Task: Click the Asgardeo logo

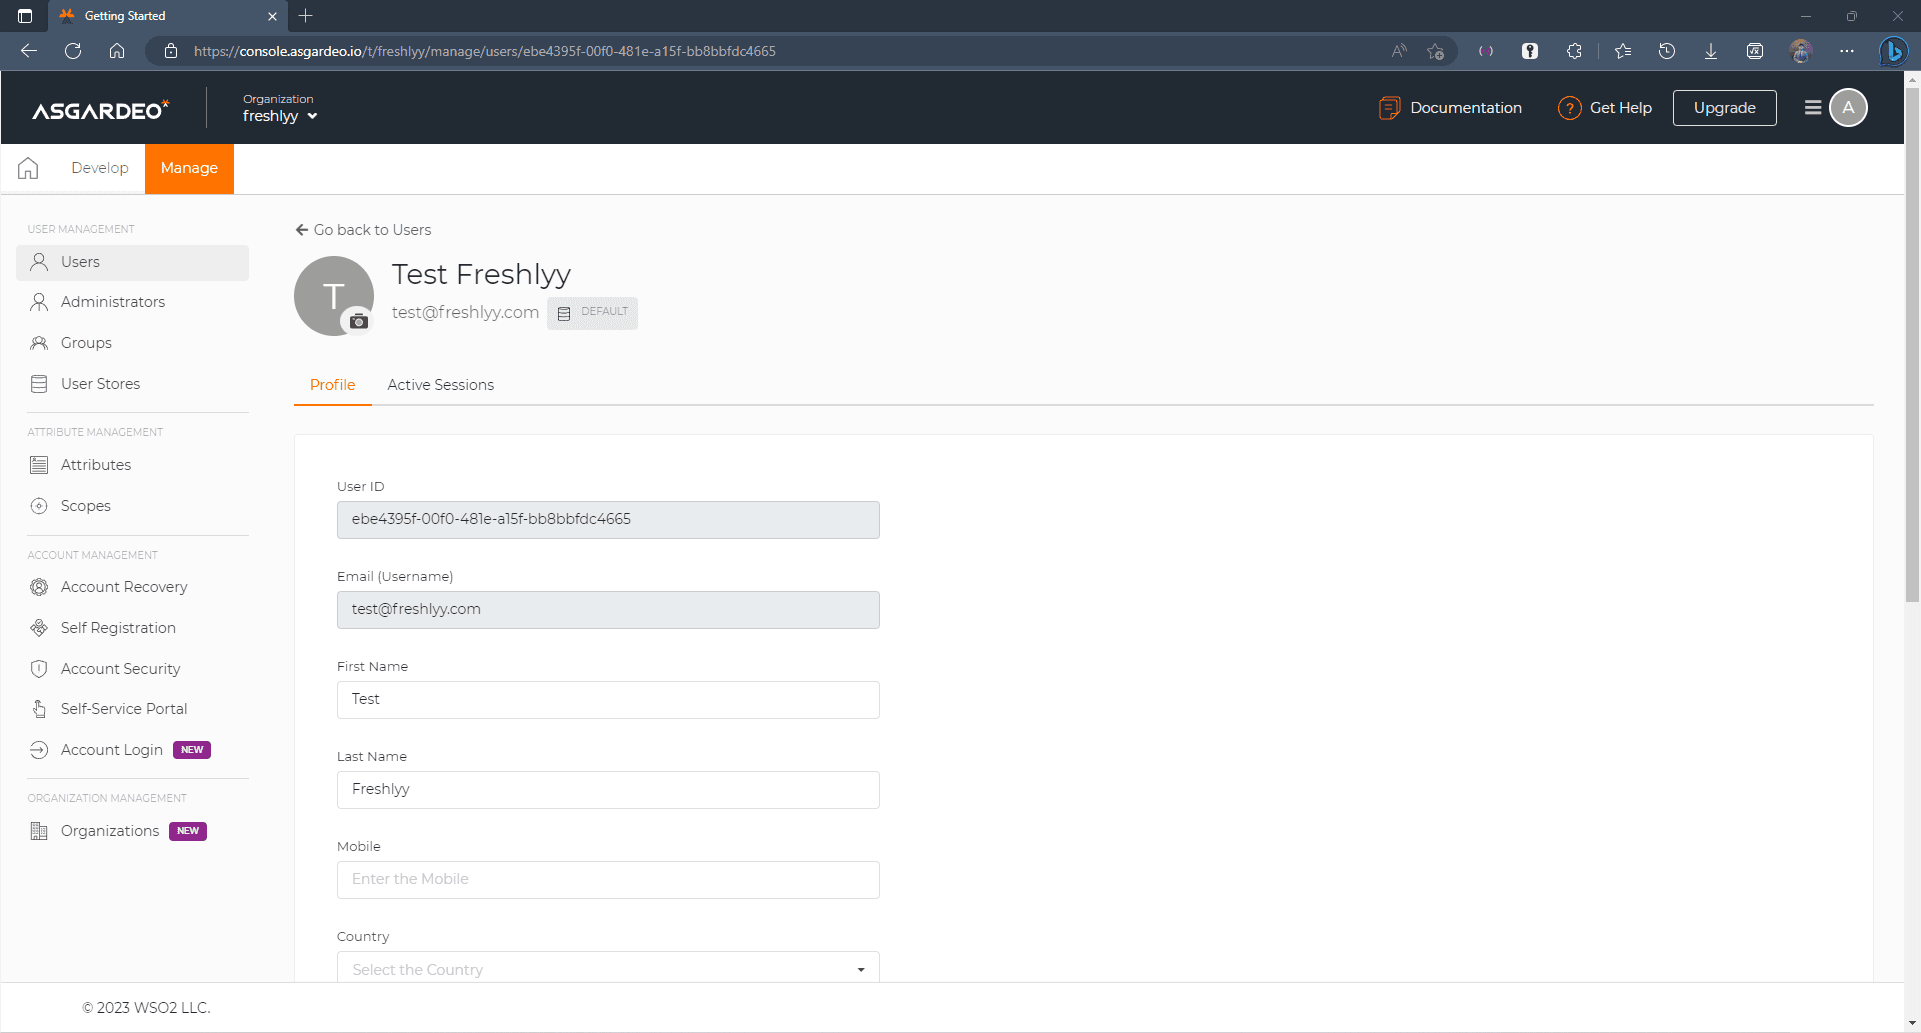Action: (x=101, y=109)
